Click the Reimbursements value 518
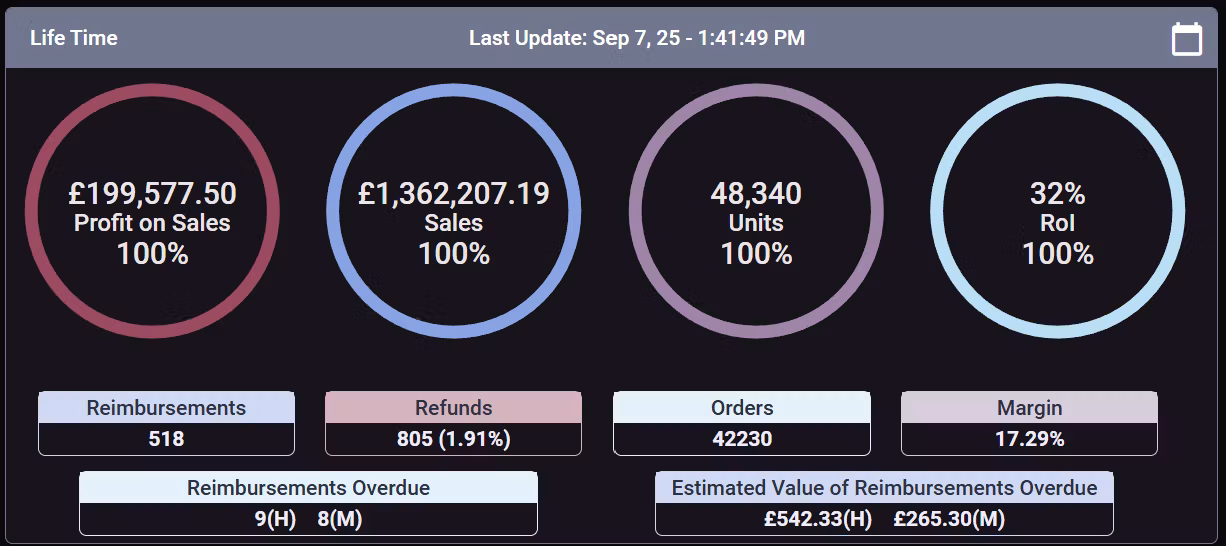The image size is (1226, 546). coord(166,439)
